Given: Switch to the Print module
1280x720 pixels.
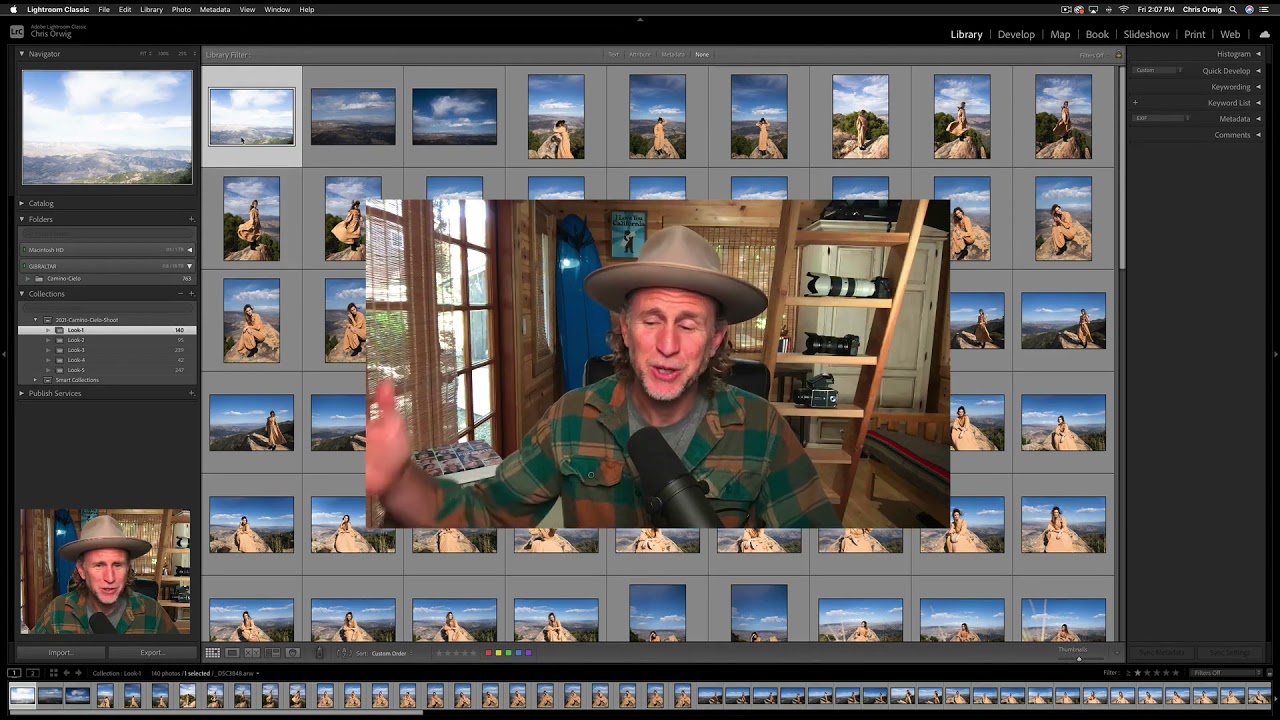Looking at the screenshot, I should 1195,34.
